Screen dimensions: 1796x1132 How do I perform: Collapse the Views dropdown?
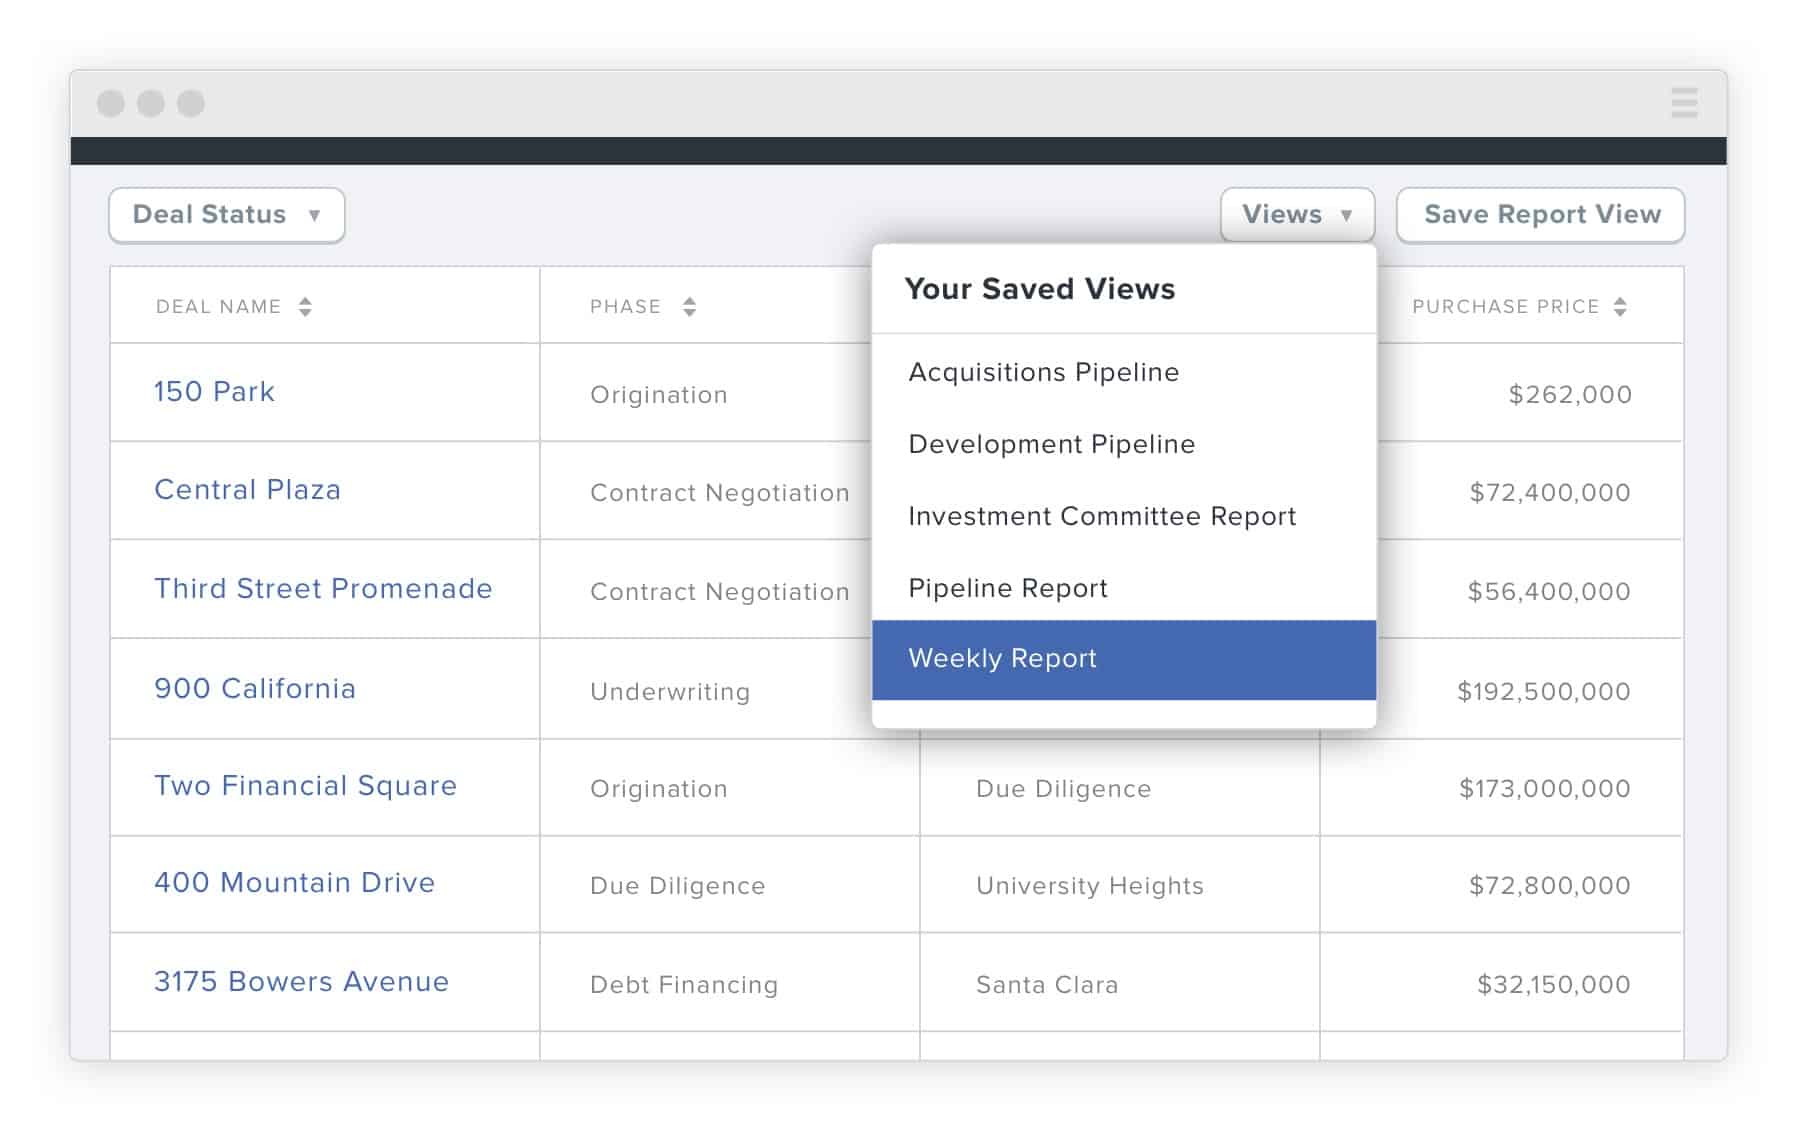pyautogui.click(x=1297, y=215)
